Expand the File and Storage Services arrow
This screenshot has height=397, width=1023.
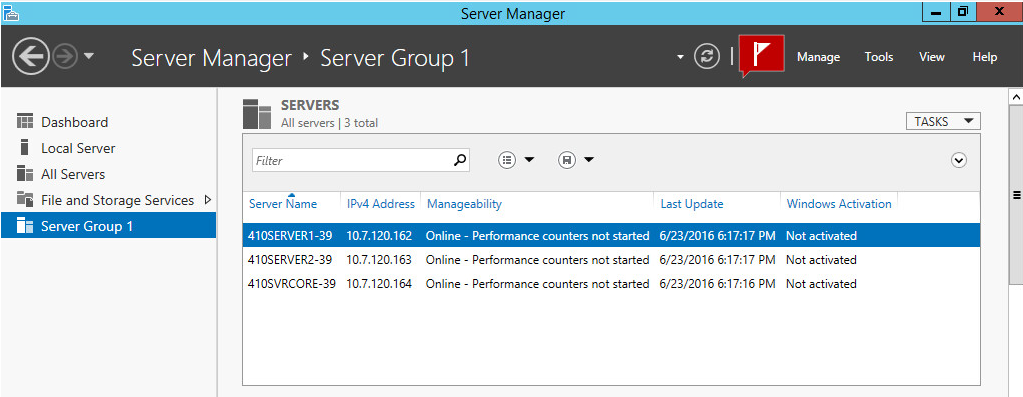click(x=208, y=199)
